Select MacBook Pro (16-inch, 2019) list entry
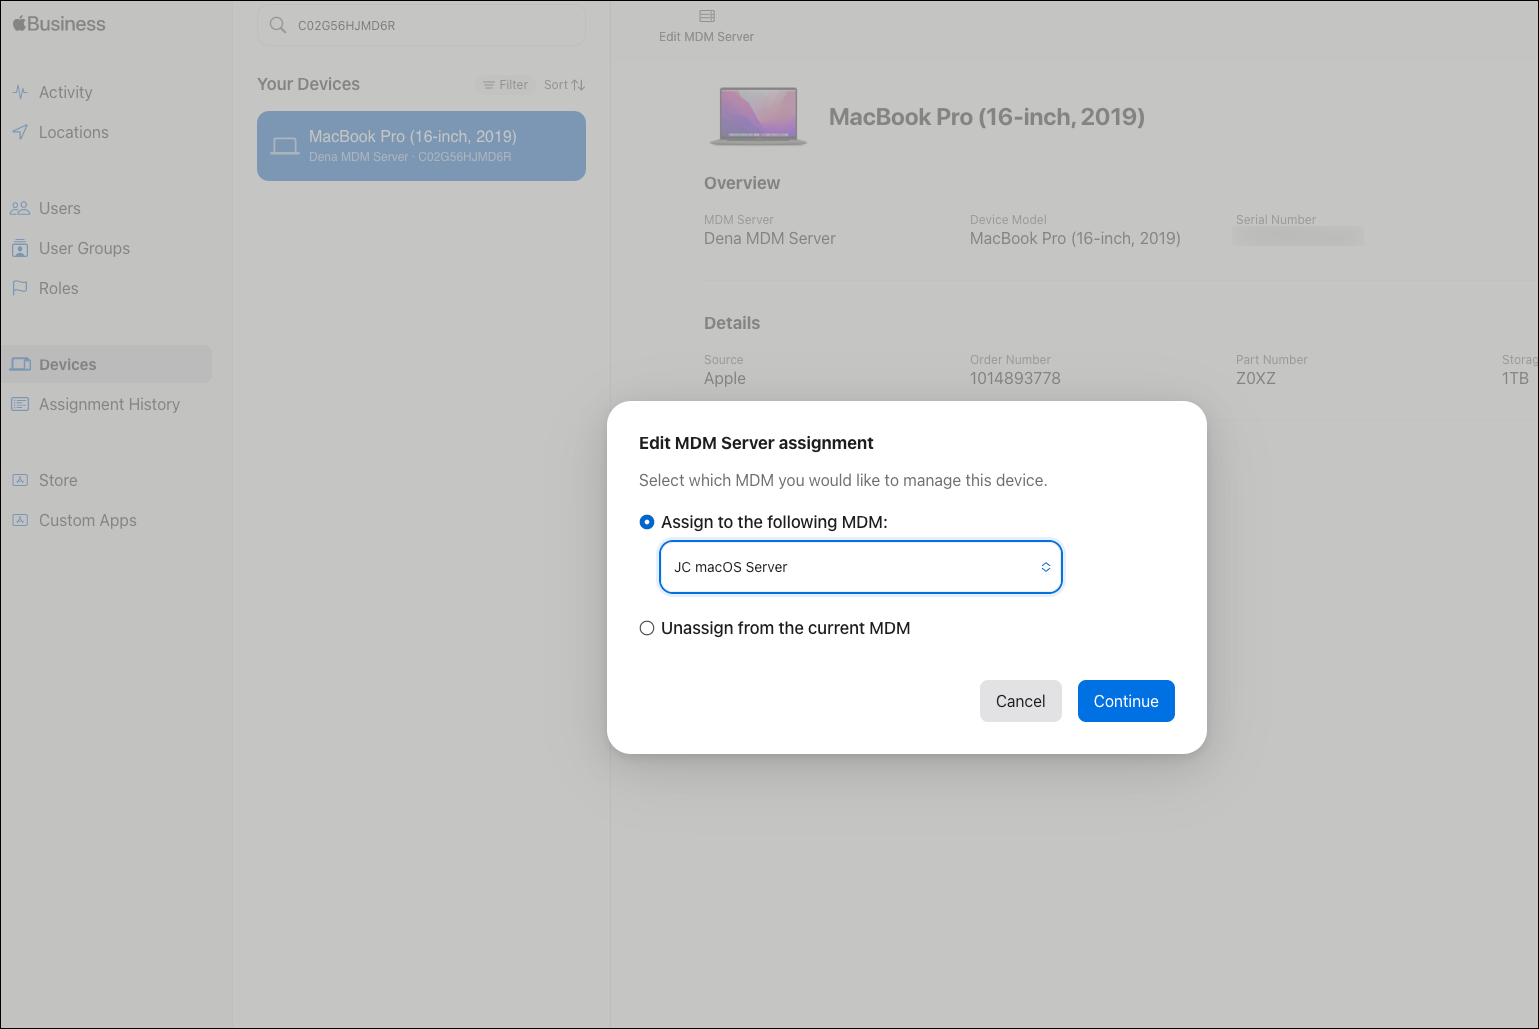 pos(421,146)
